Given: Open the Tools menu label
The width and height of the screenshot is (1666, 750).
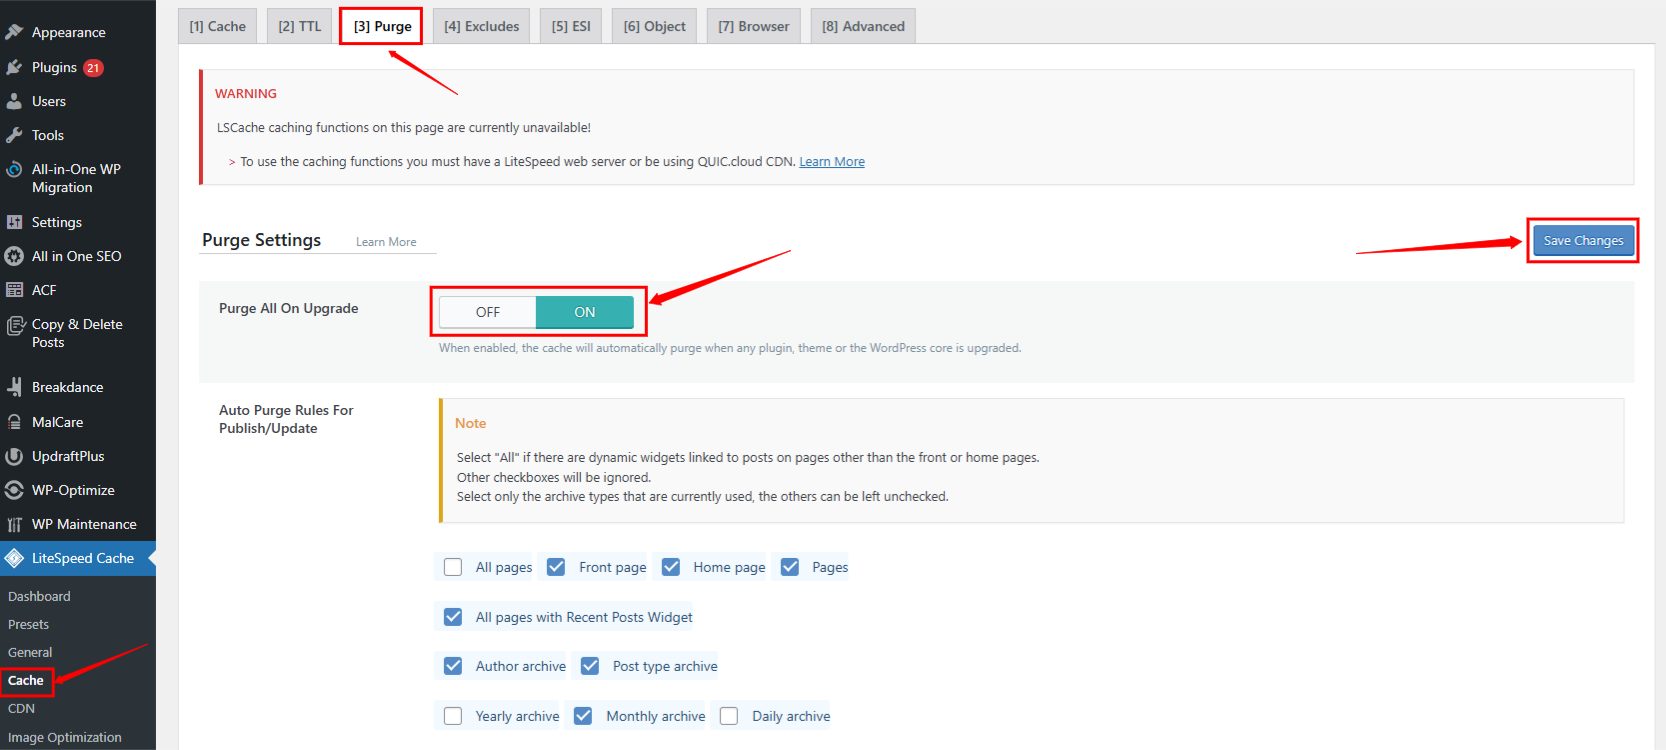Looking at the screenshot, I should pos(48,135).
